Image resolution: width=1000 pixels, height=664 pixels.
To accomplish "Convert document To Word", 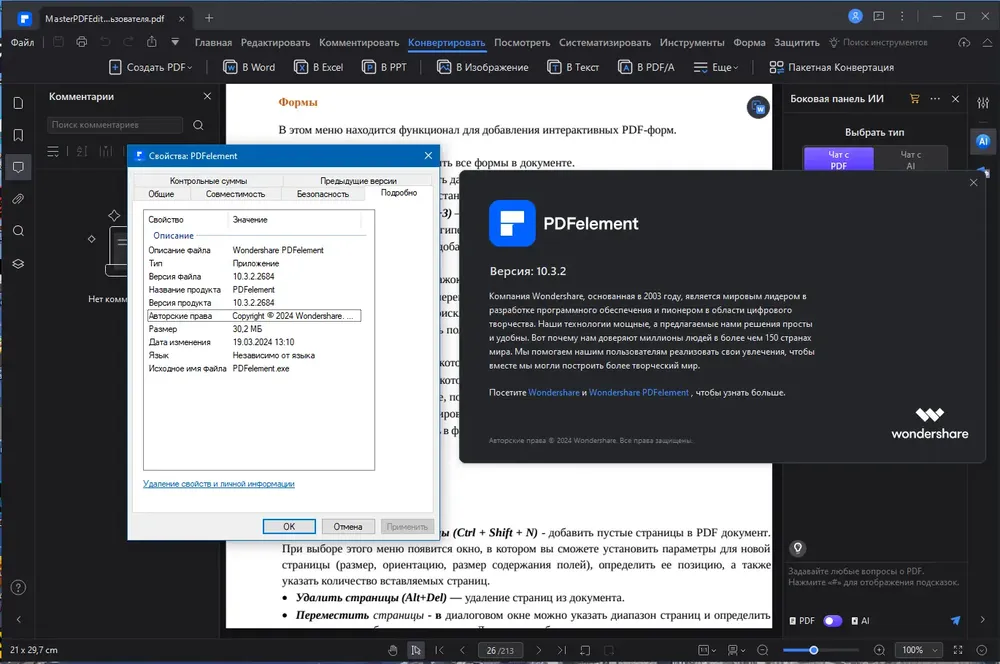I will click(x=249, y=67).
